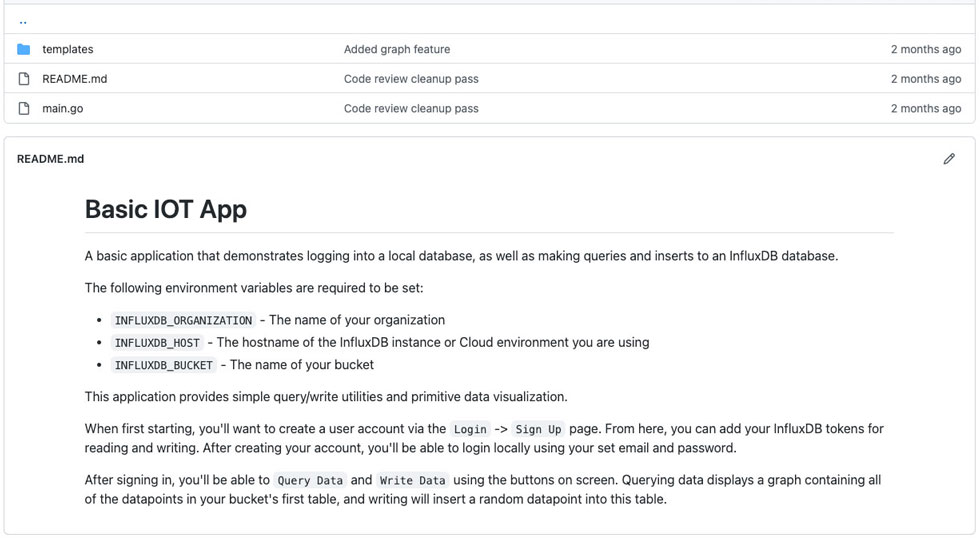Open the parent directory '..' link

coord(23,22)
